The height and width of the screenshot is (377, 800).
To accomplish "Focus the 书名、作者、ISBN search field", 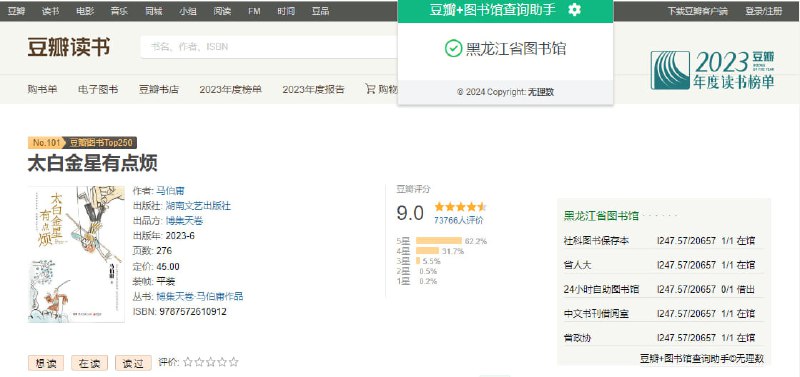I will [269, 47].
